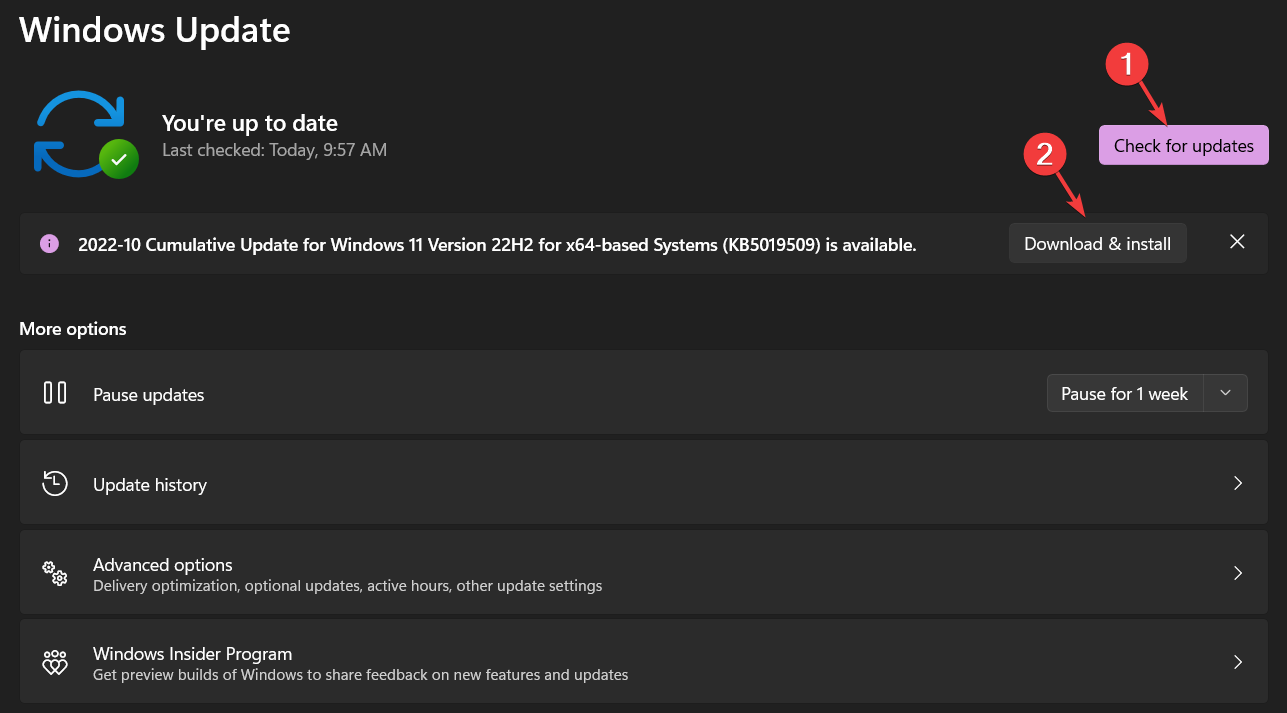Expand the pause duration dropdown arrow
Screen dimensions: 1287x713
coord(1226,393)
